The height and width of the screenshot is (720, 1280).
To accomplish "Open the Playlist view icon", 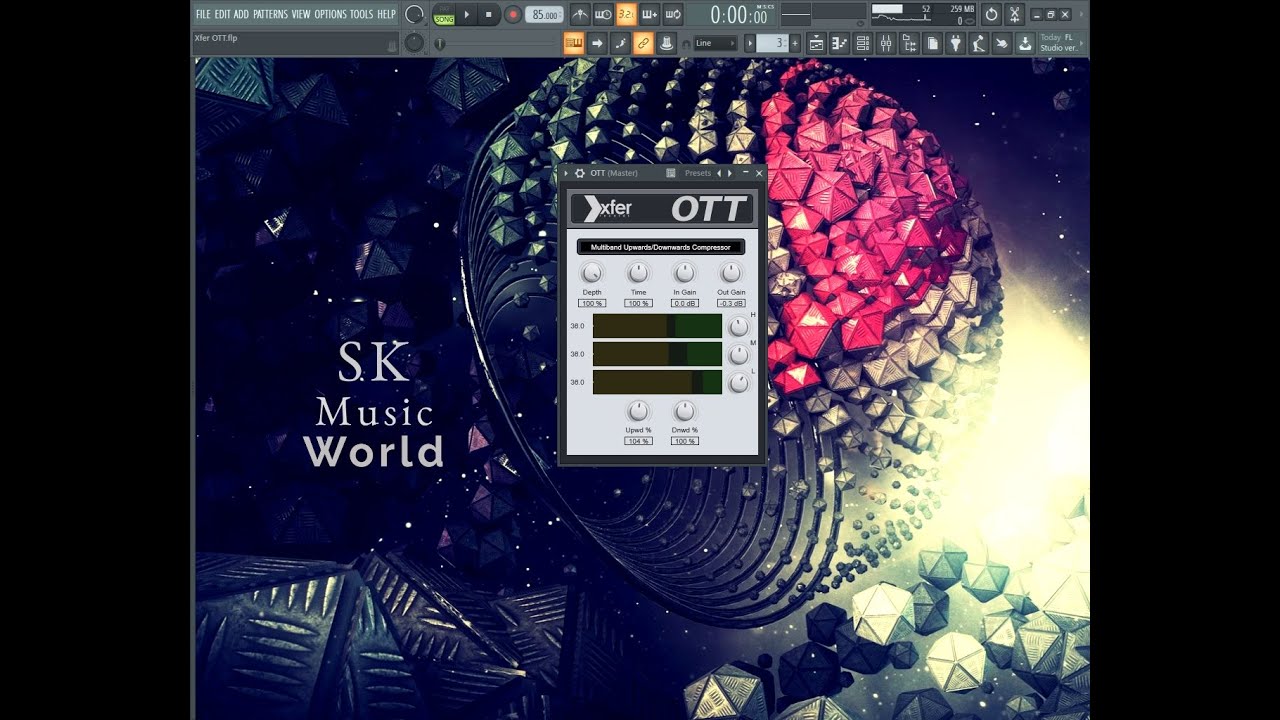I will pos(817,43).
